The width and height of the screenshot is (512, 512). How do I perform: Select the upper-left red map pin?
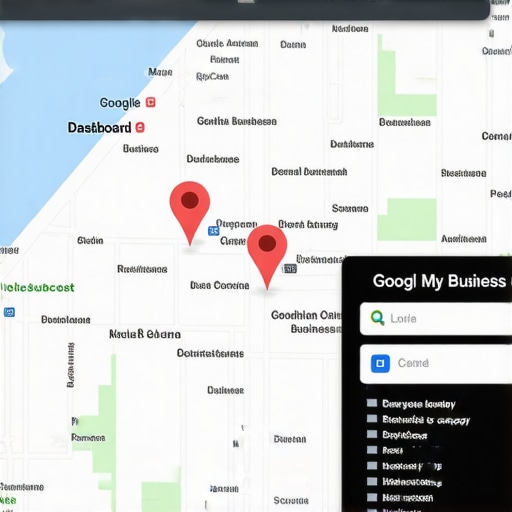tap(190, 213)
